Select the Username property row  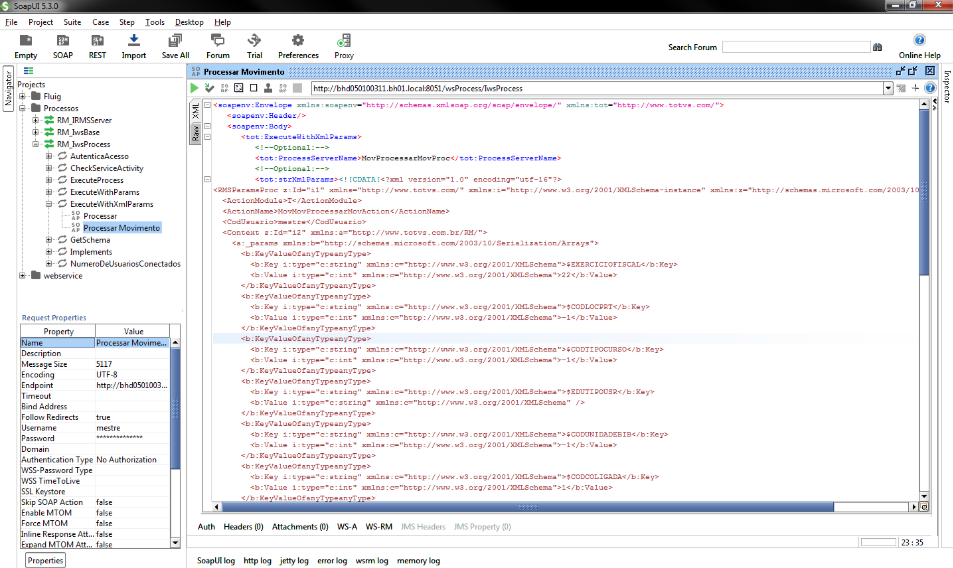click(x=95, y=428)
